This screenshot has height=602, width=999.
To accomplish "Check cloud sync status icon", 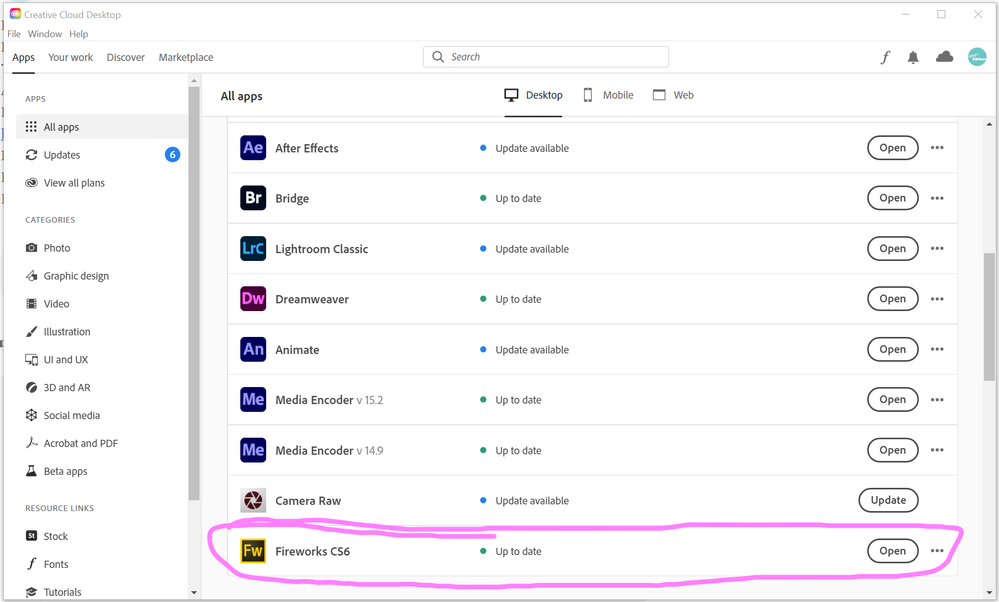I will pyautogui.click(x=944, y=57).
